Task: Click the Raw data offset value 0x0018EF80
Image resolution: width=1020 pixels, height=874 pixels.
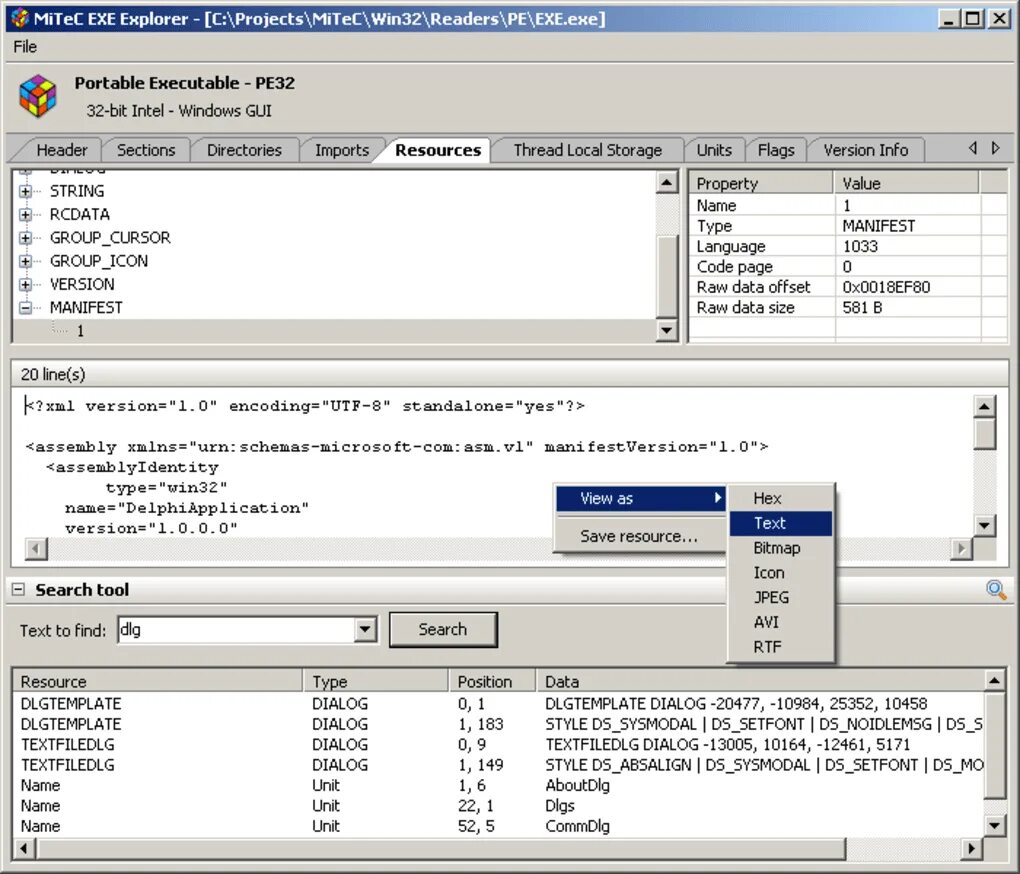Action: 886,287
